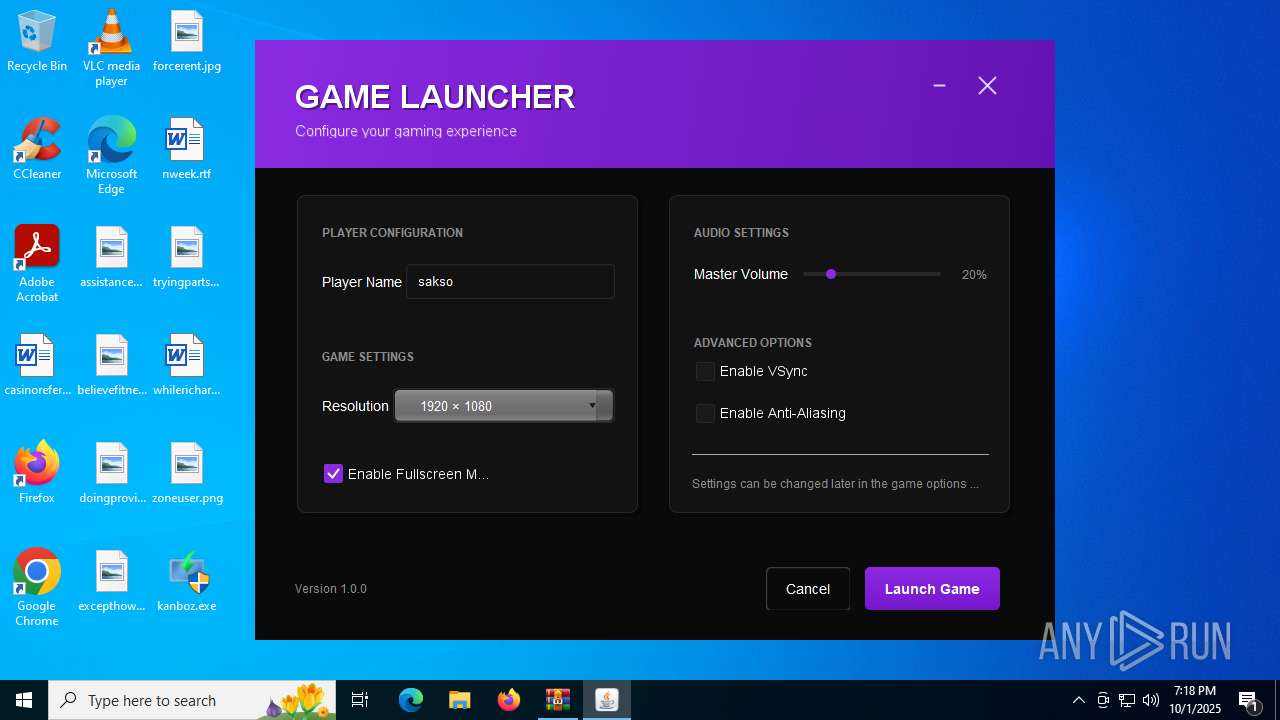Screen dimensions: 1280x720
Task: Select the believefitne image file icon
Action: [x=111, y=366]
